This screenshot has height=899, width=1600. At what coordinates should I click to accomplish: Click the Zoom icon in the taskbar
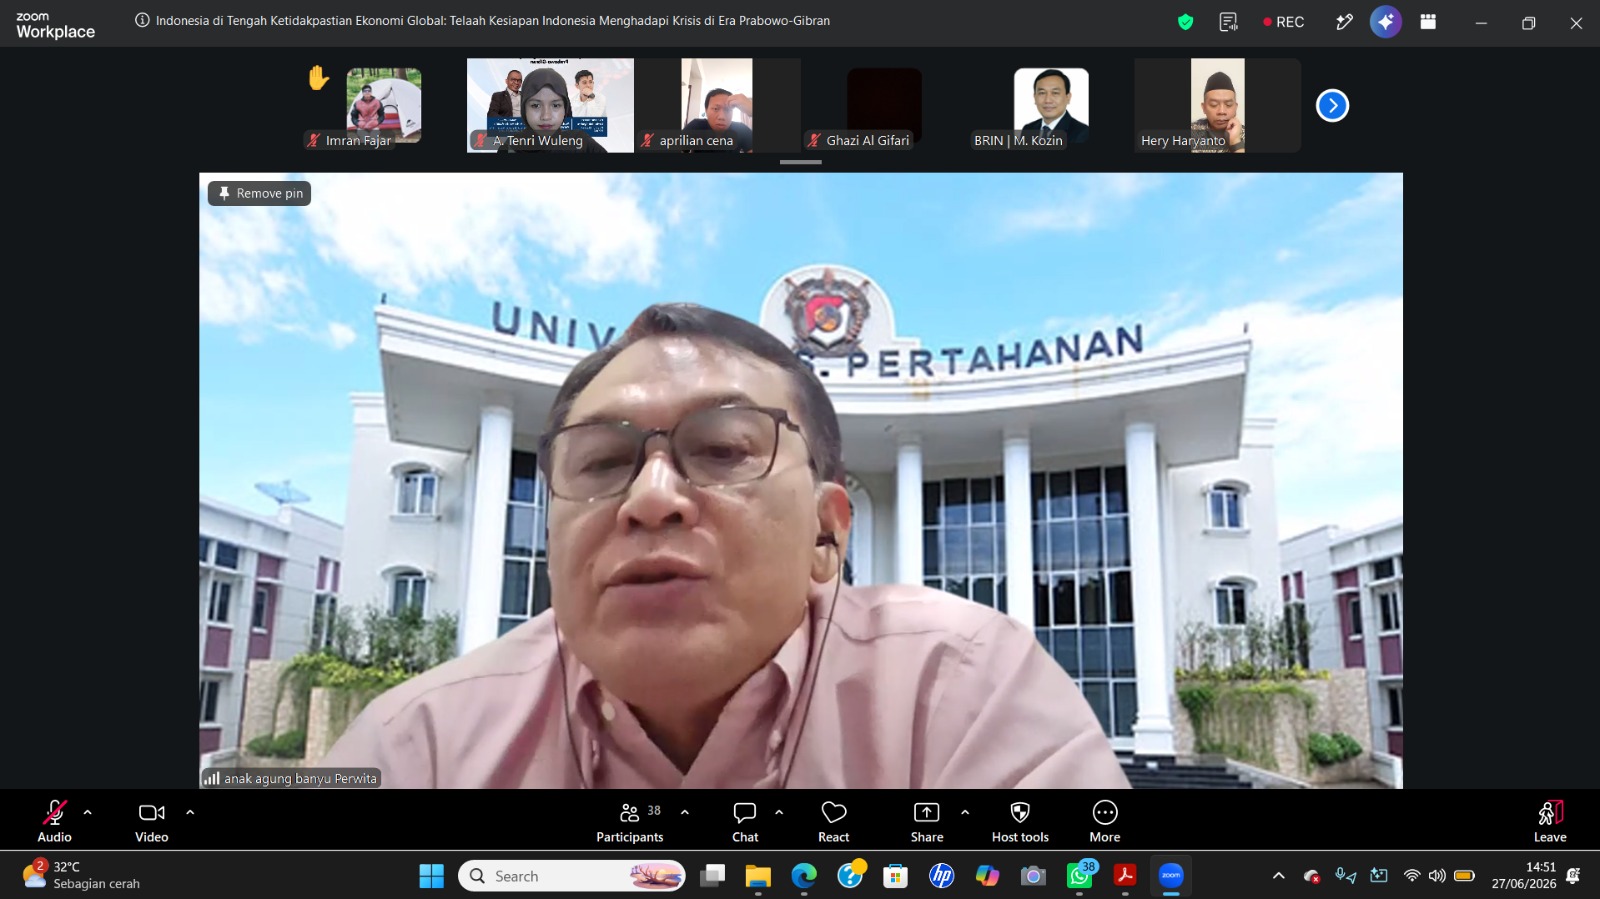click(x=1171, y=876)
